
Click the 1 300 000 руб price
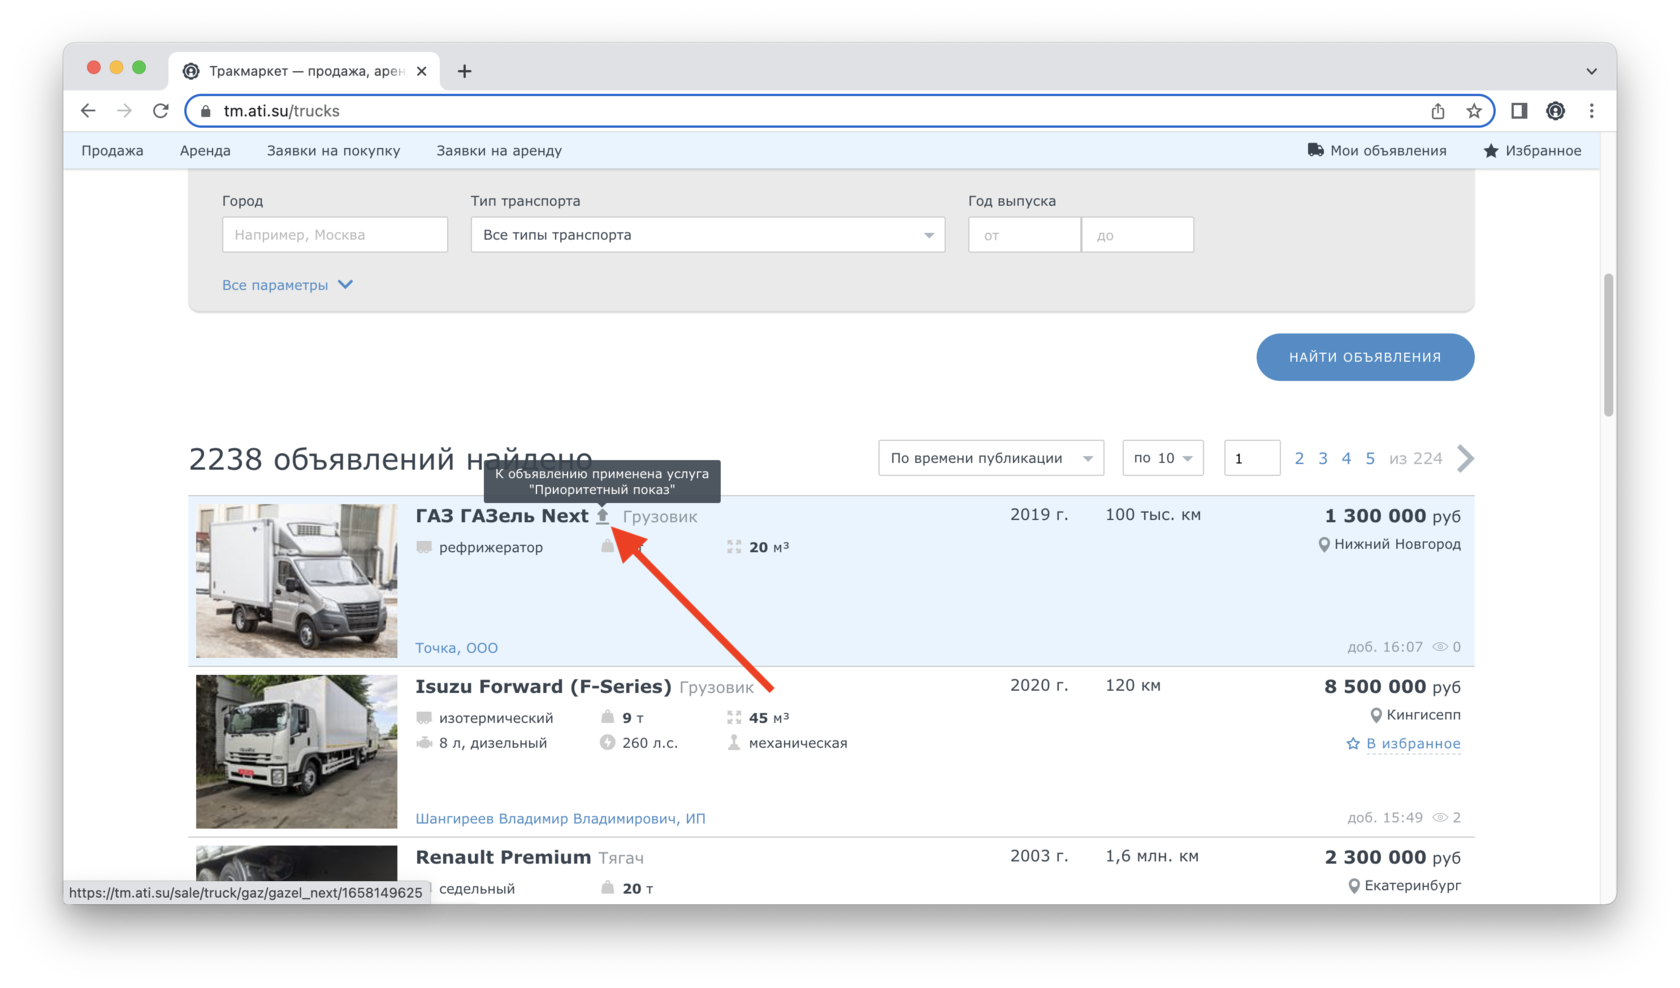click(x=1392, y=516)
